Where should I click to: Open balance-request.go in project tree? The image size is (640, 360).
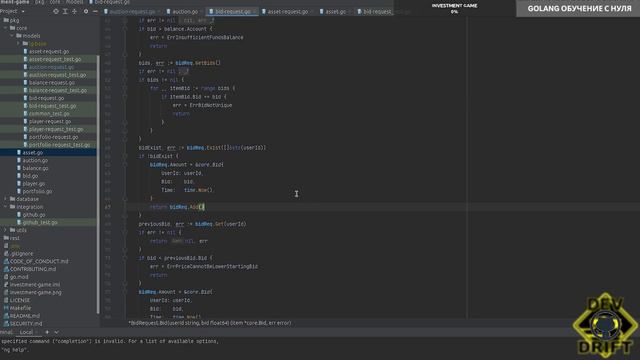(x=51, y=82)
